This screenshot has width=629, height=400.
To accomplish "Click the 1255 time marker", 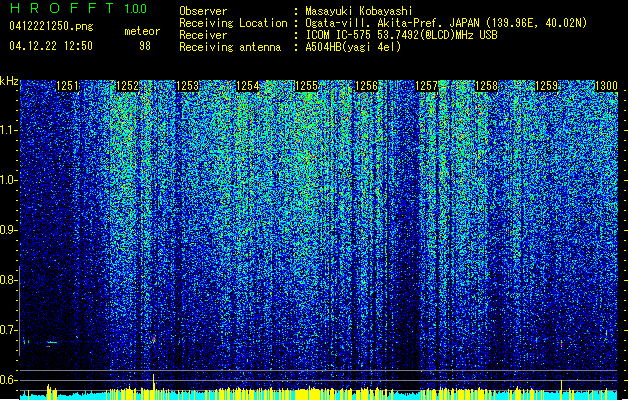I will pos(307,86).
